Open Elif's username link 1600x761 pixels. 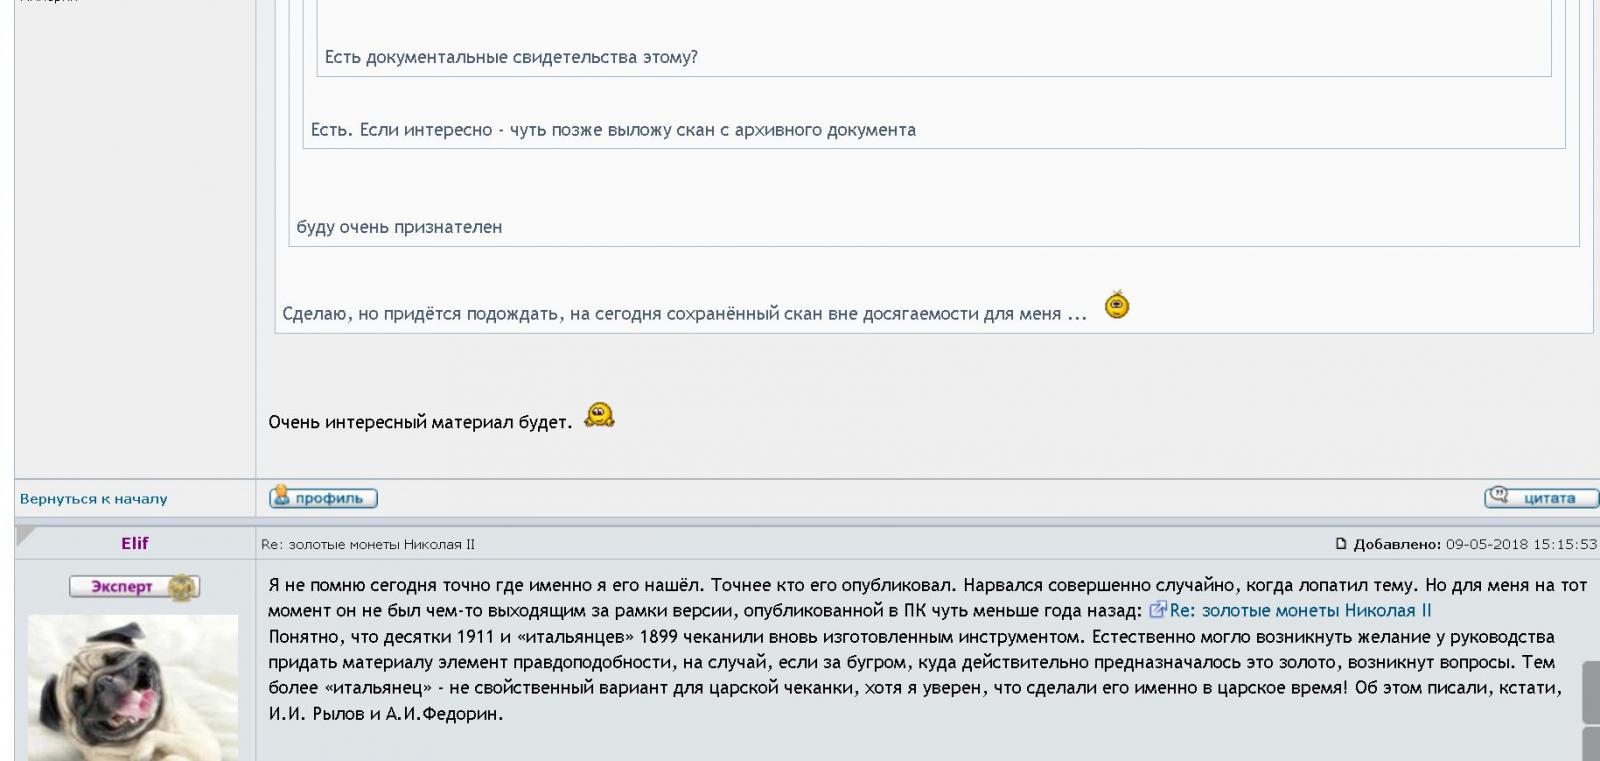pyautogui.click(x=135, y=543)
